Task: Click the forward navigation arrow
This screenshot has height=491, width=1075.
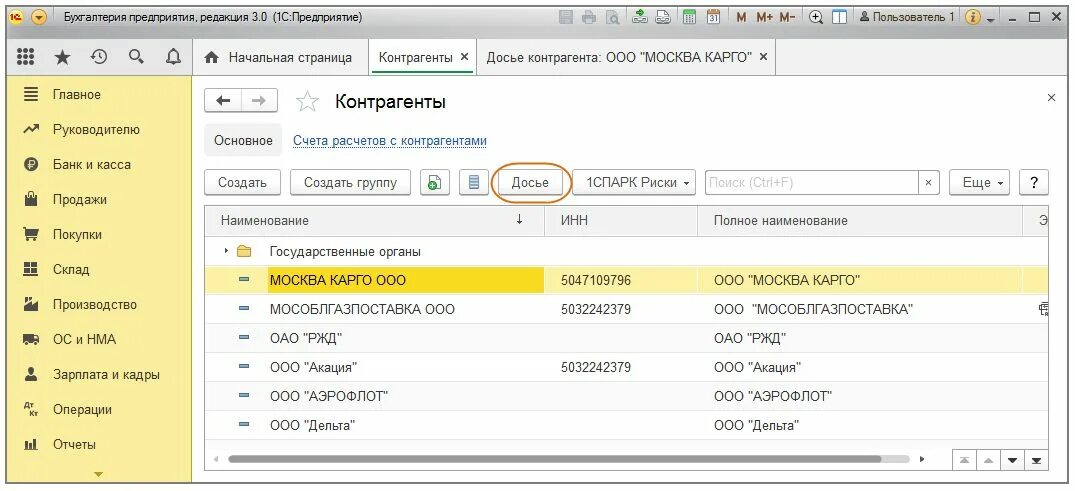Action: (x=259, y=101)
